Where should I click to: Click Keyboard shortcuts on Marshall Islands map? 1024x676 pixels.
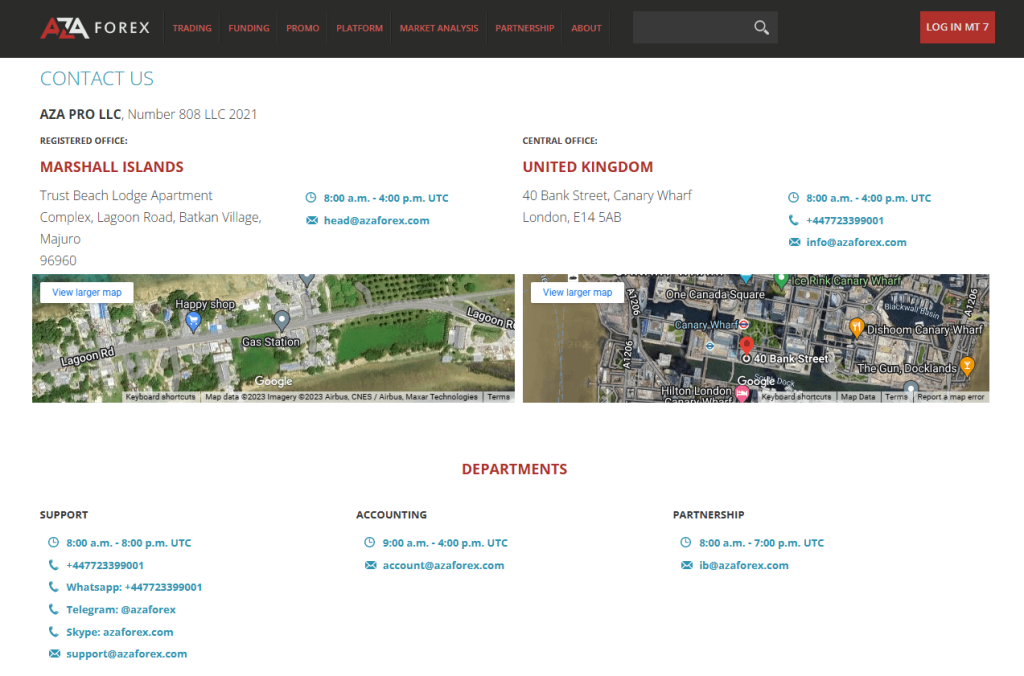[x=160, y=396]
